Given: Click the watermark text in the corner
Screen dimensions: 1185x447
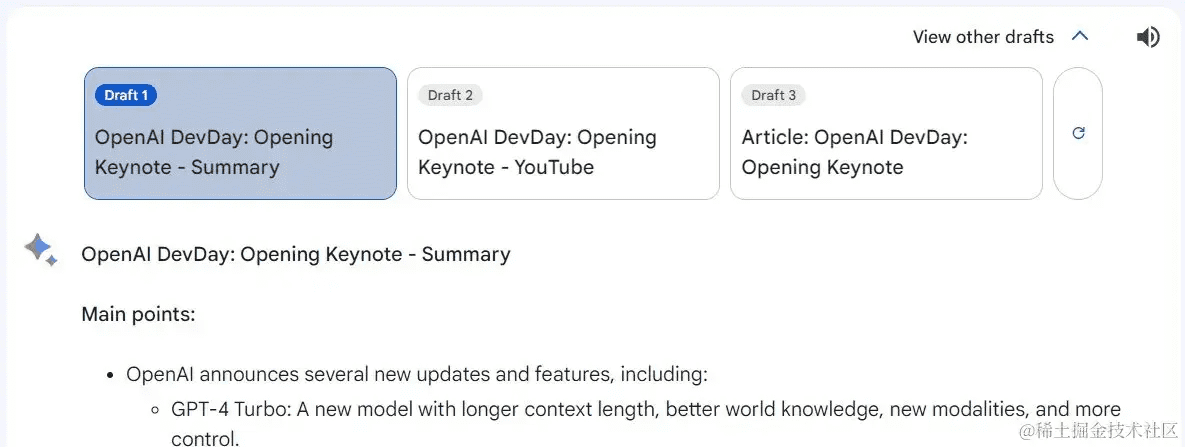Looking at the screenshot, I should tap(1099, 431).
